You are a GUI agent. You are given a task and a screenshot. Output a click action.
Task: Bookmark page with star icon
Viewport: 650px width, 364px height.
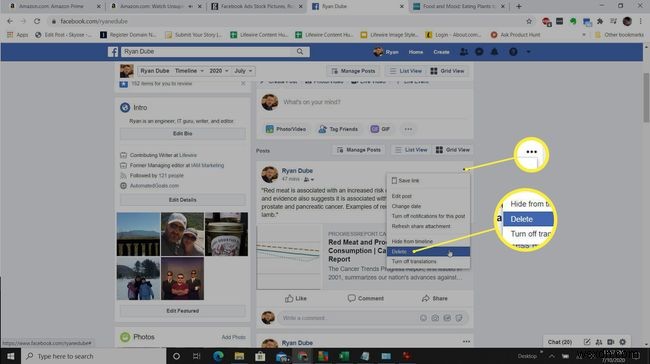click(x=529, y=21)
